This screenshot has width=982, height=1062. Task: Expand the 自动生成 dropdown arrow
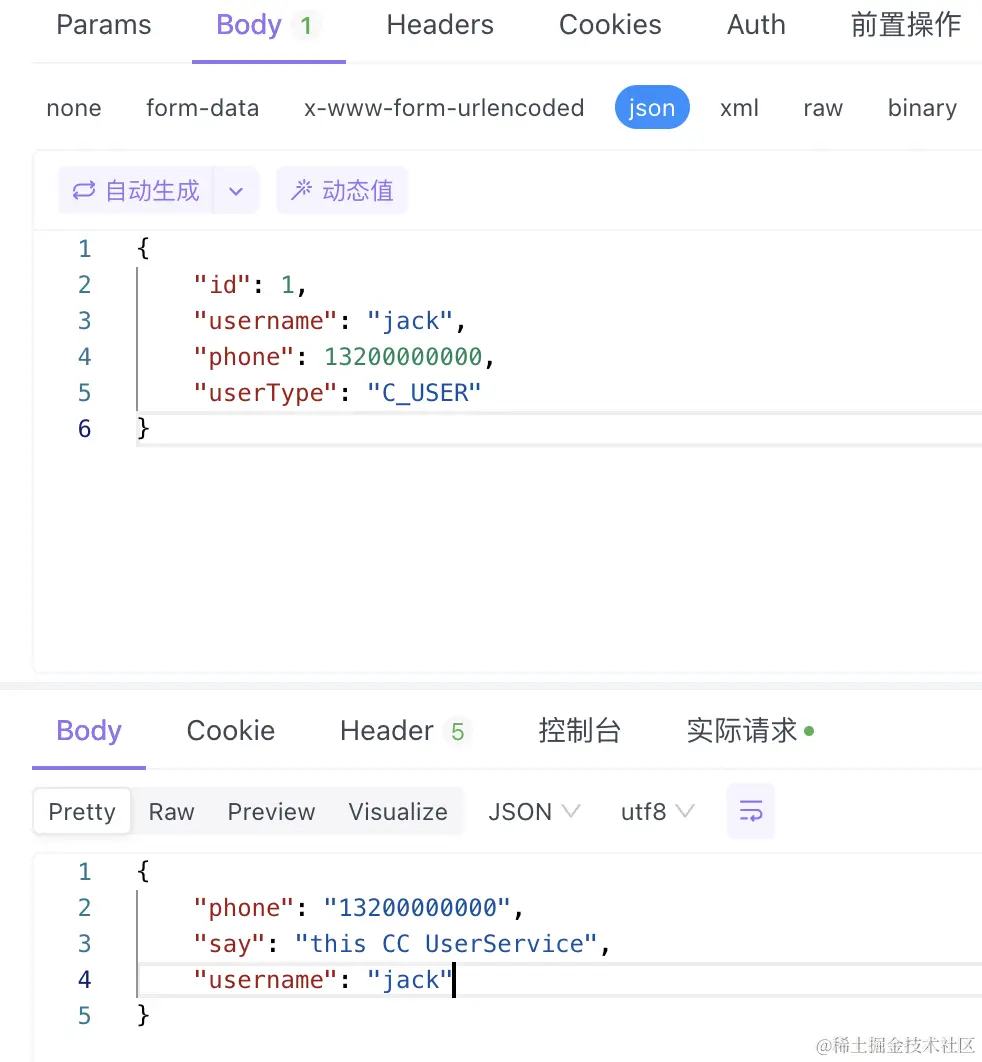click(x=236, y=190)
